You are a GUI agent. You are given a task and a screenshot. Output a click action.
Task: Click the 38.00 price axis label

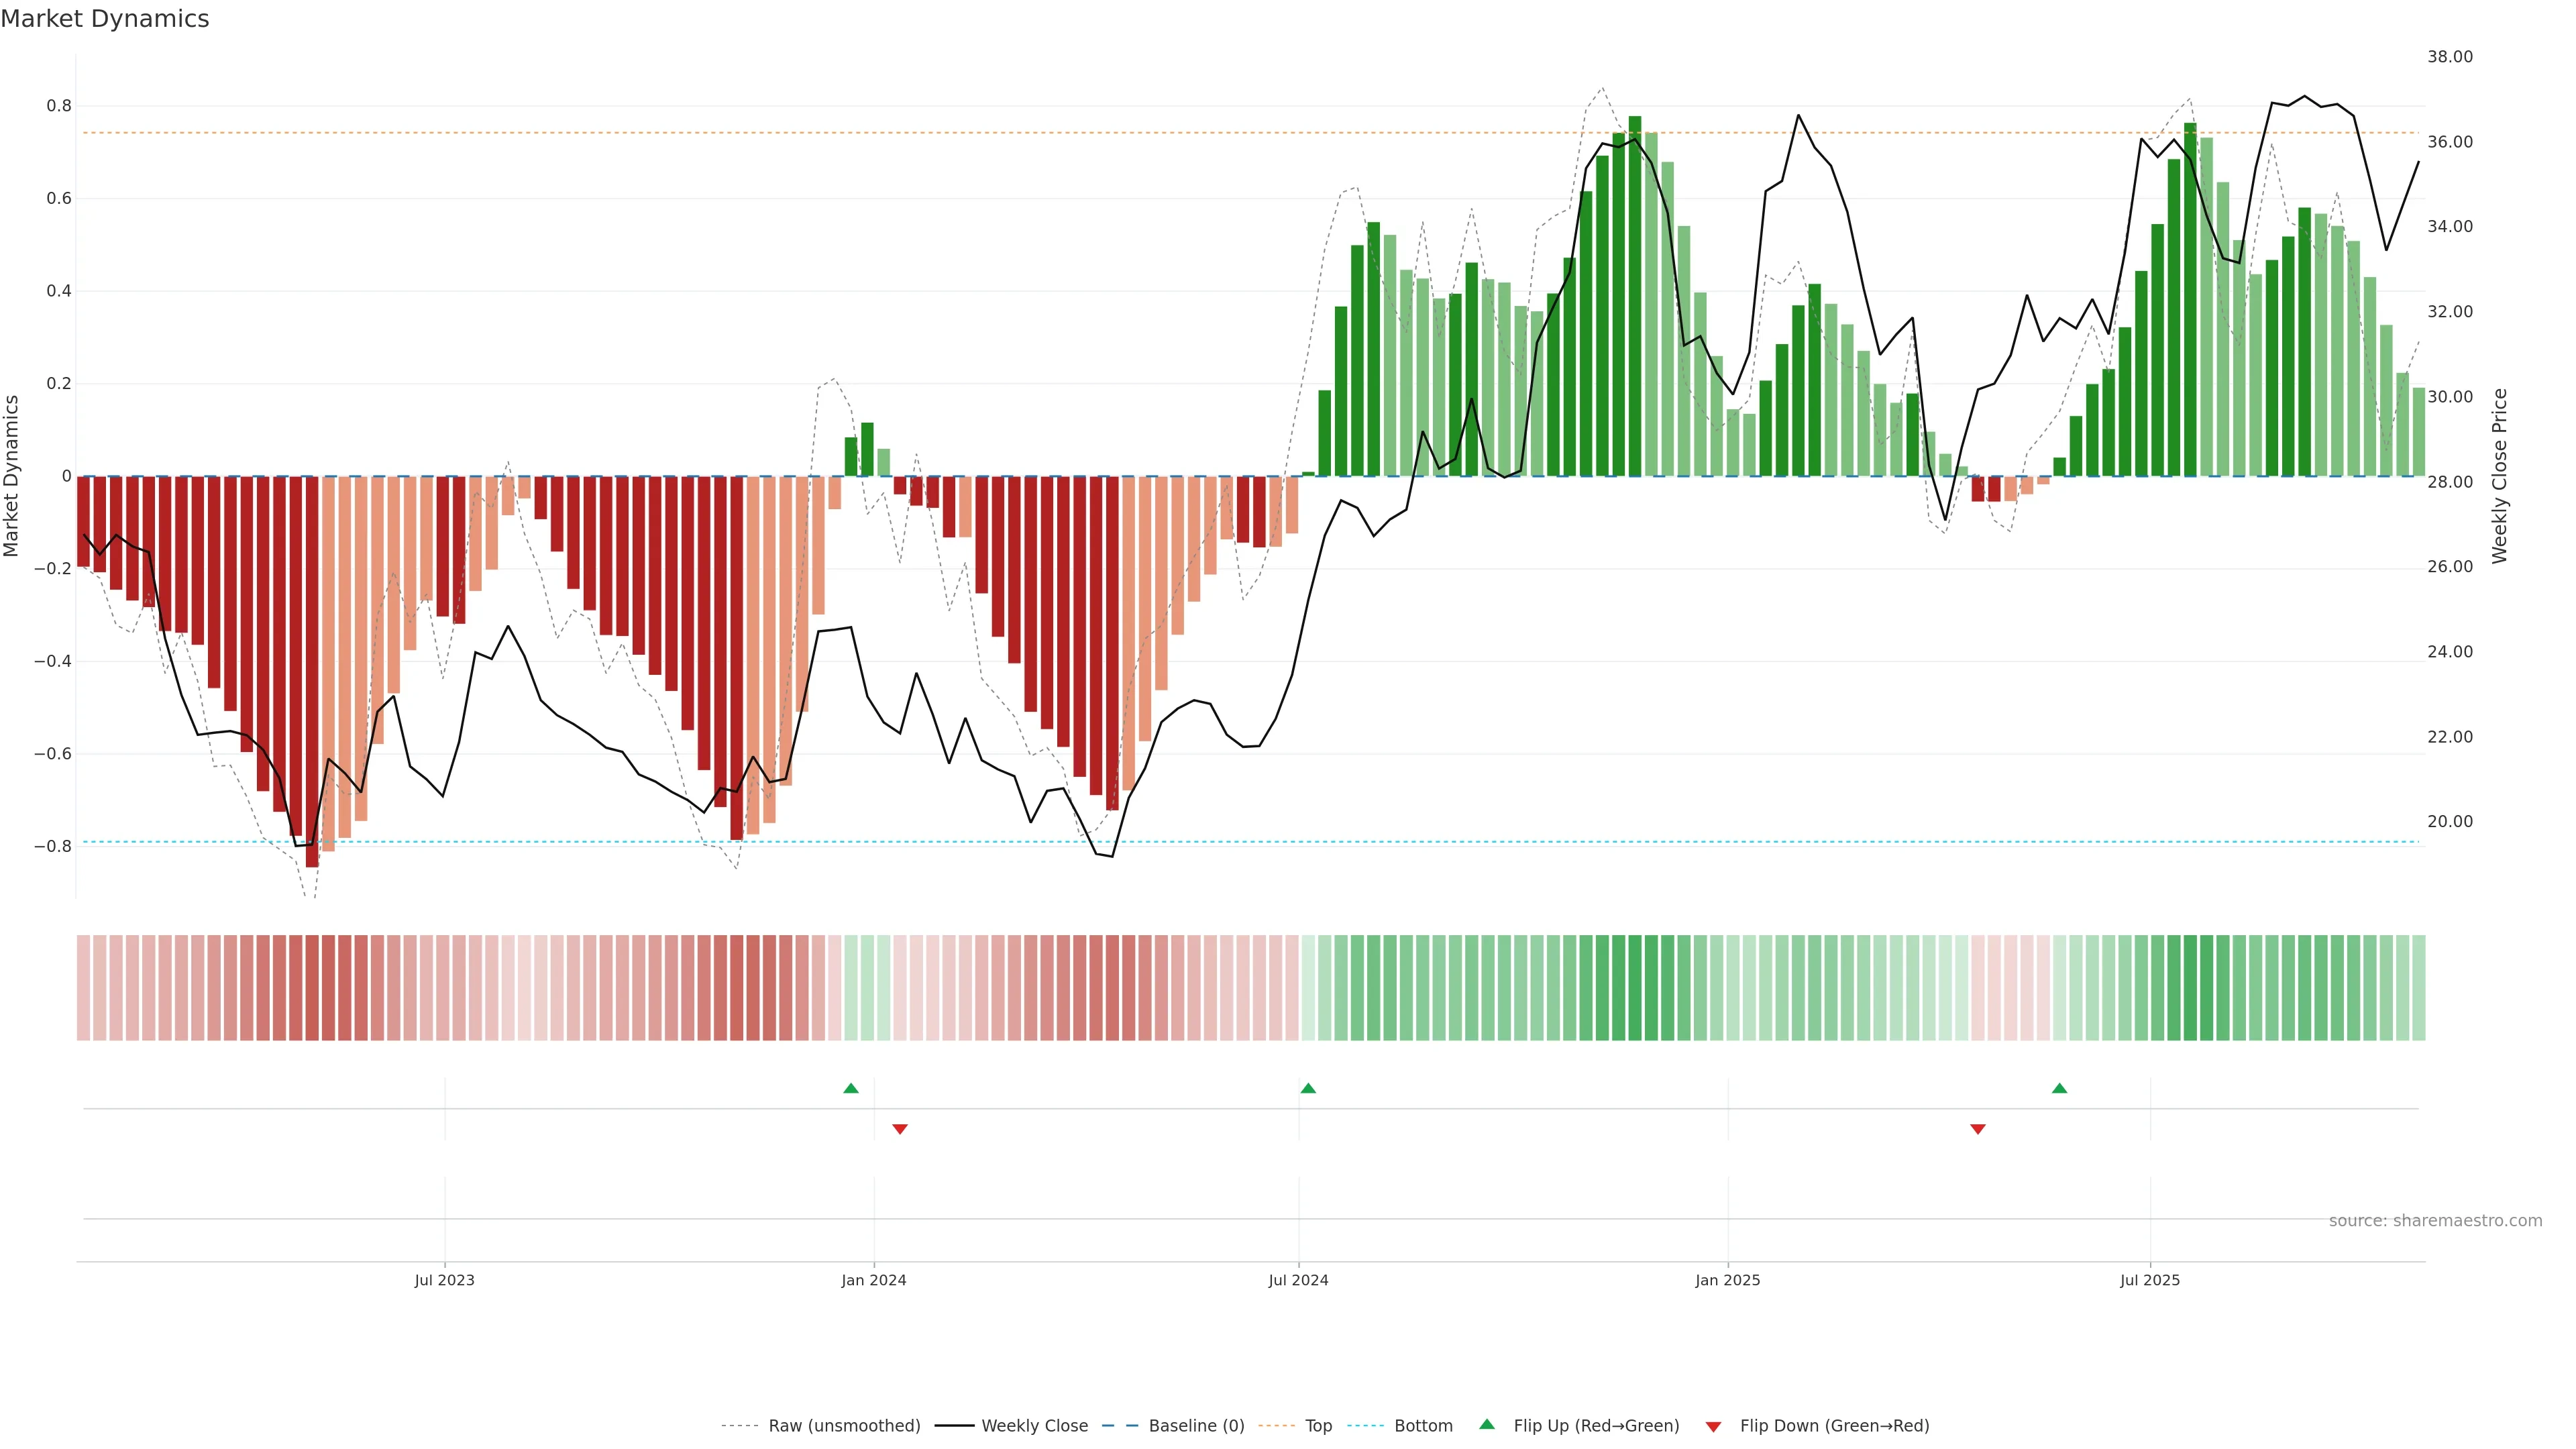2449,57
